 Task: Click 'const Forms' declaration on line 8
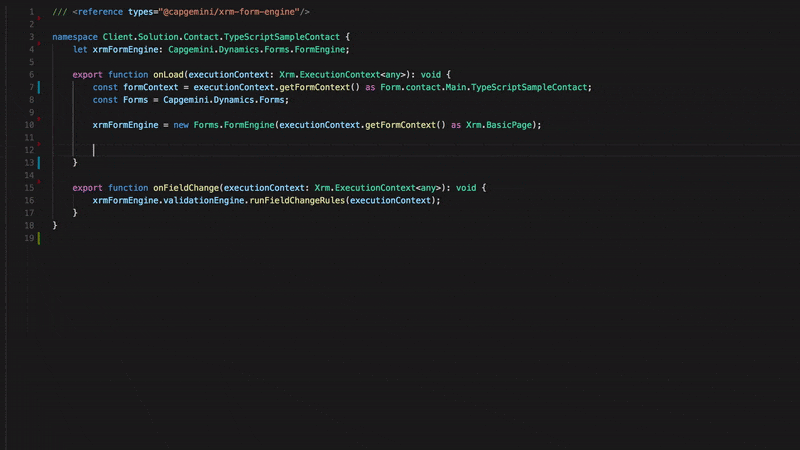point(120,100)
